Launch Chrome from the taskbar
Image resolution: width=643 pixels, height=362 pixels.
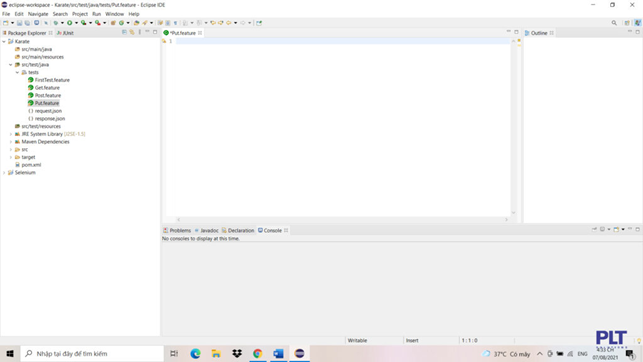(x=258, y=353)
